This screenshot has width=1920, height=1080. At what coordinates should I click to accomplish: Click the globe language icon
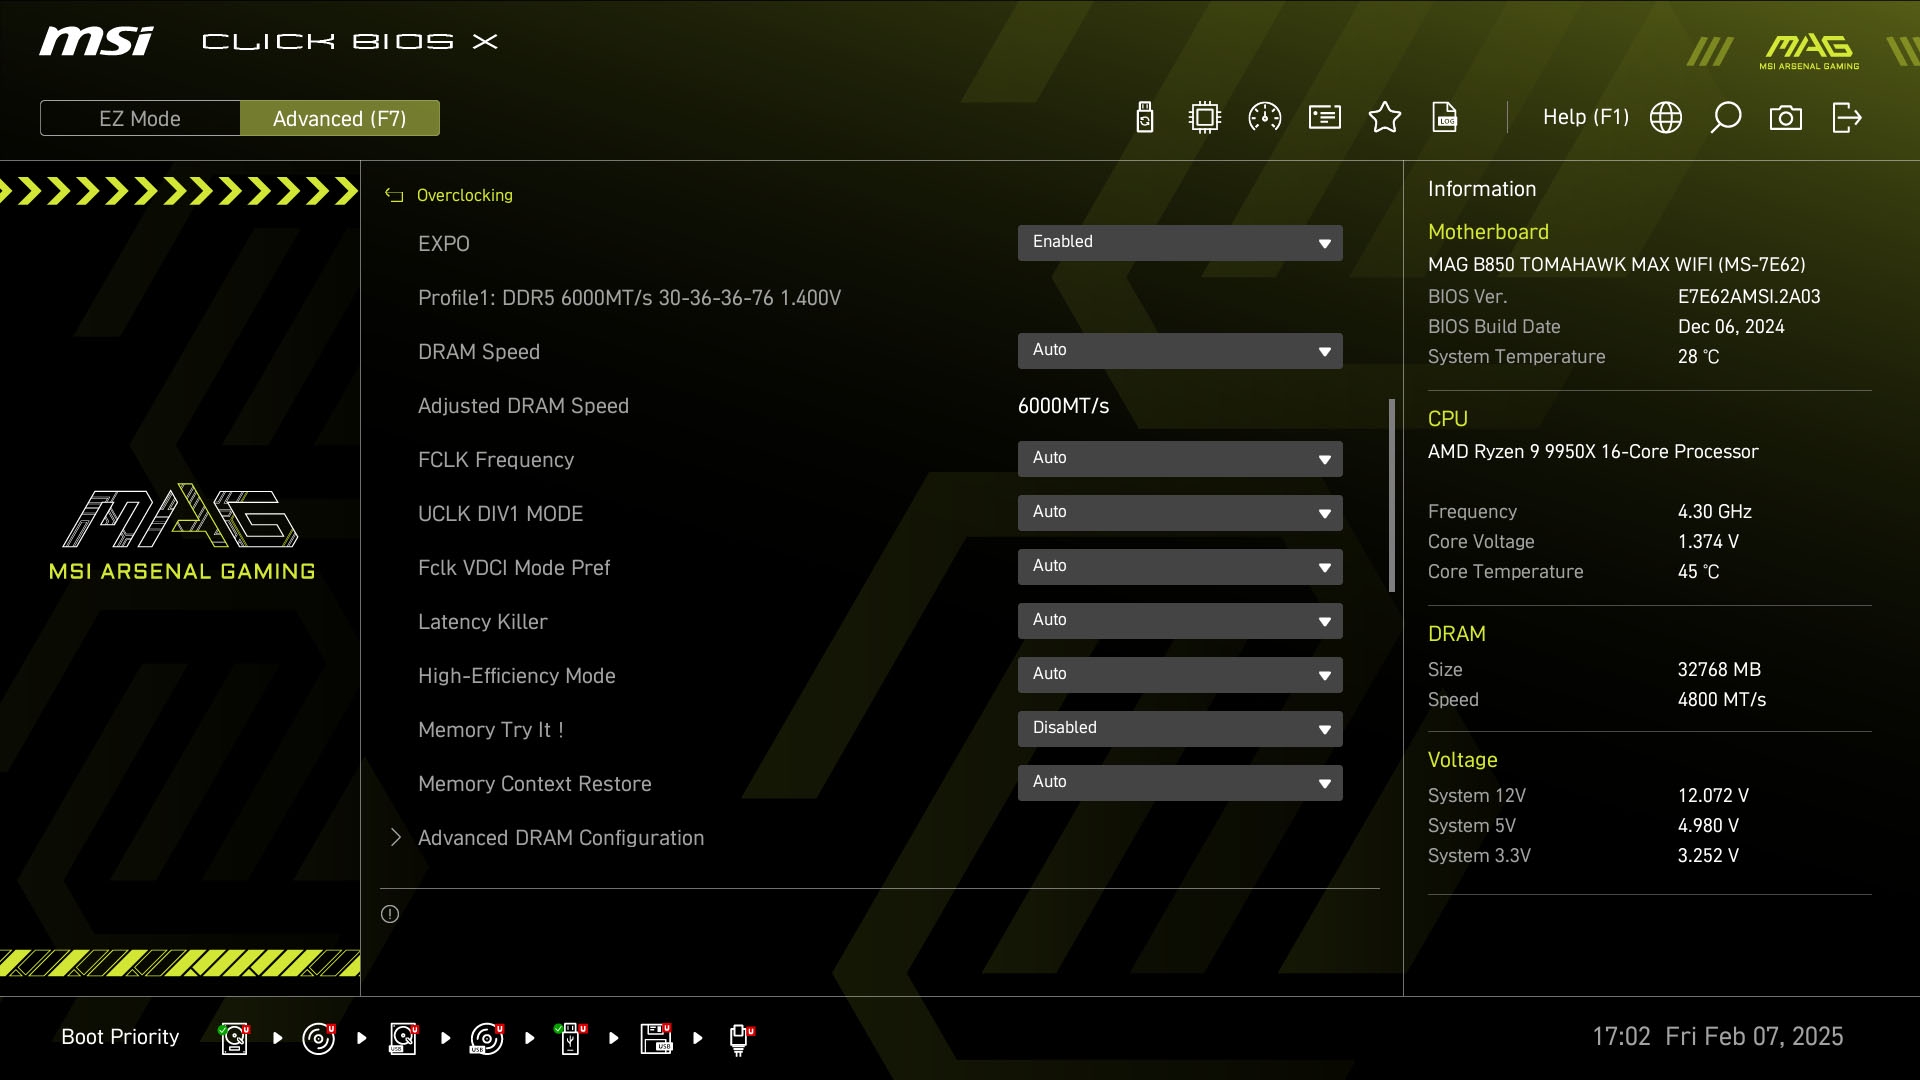point(1666,118)
